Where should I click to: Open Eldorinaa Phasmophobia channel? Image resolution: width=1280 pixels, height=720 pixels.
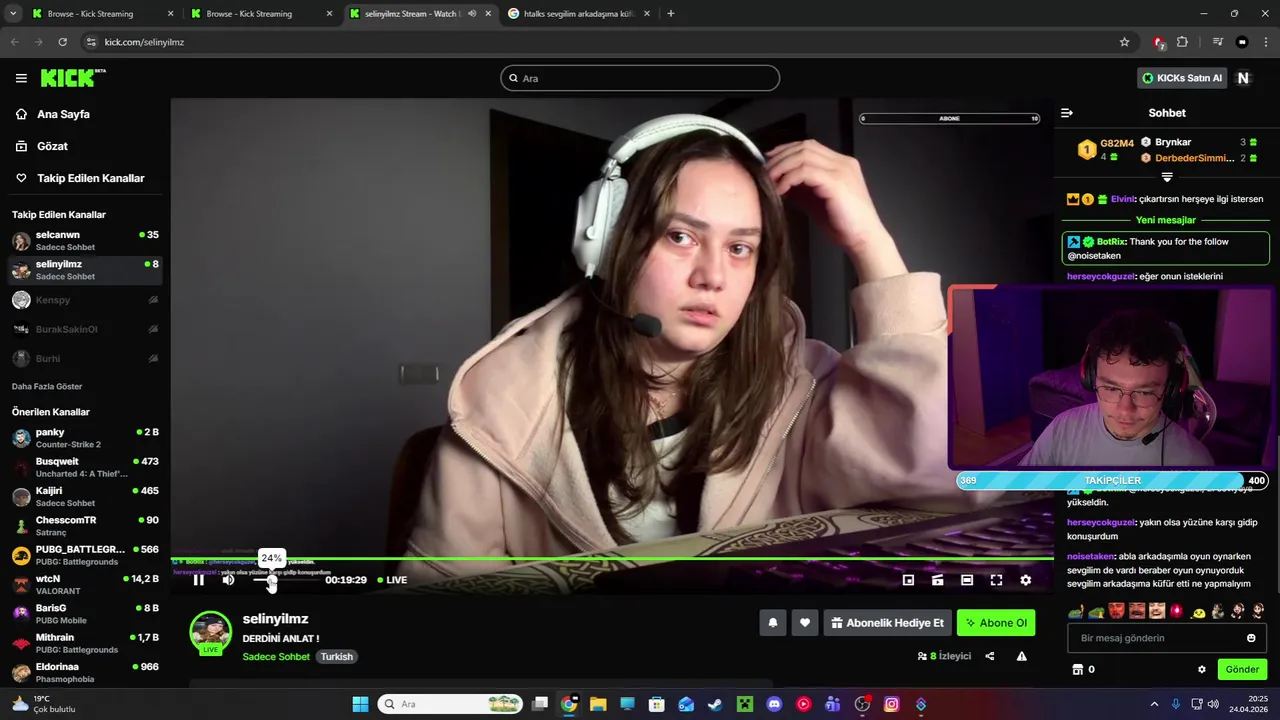[x=85, y=673]
